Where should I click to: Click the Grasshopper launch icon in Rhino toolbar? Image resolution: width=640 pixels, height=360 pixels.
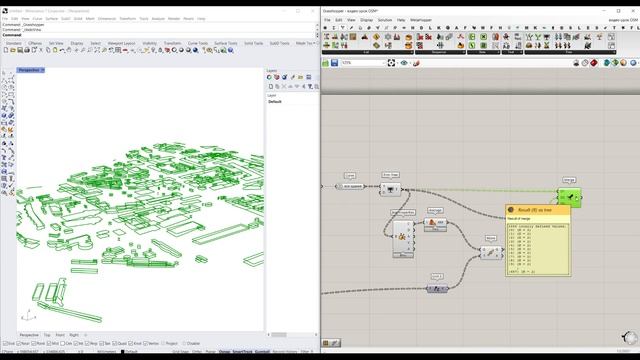pyautogui.click(x=223, y=50)
